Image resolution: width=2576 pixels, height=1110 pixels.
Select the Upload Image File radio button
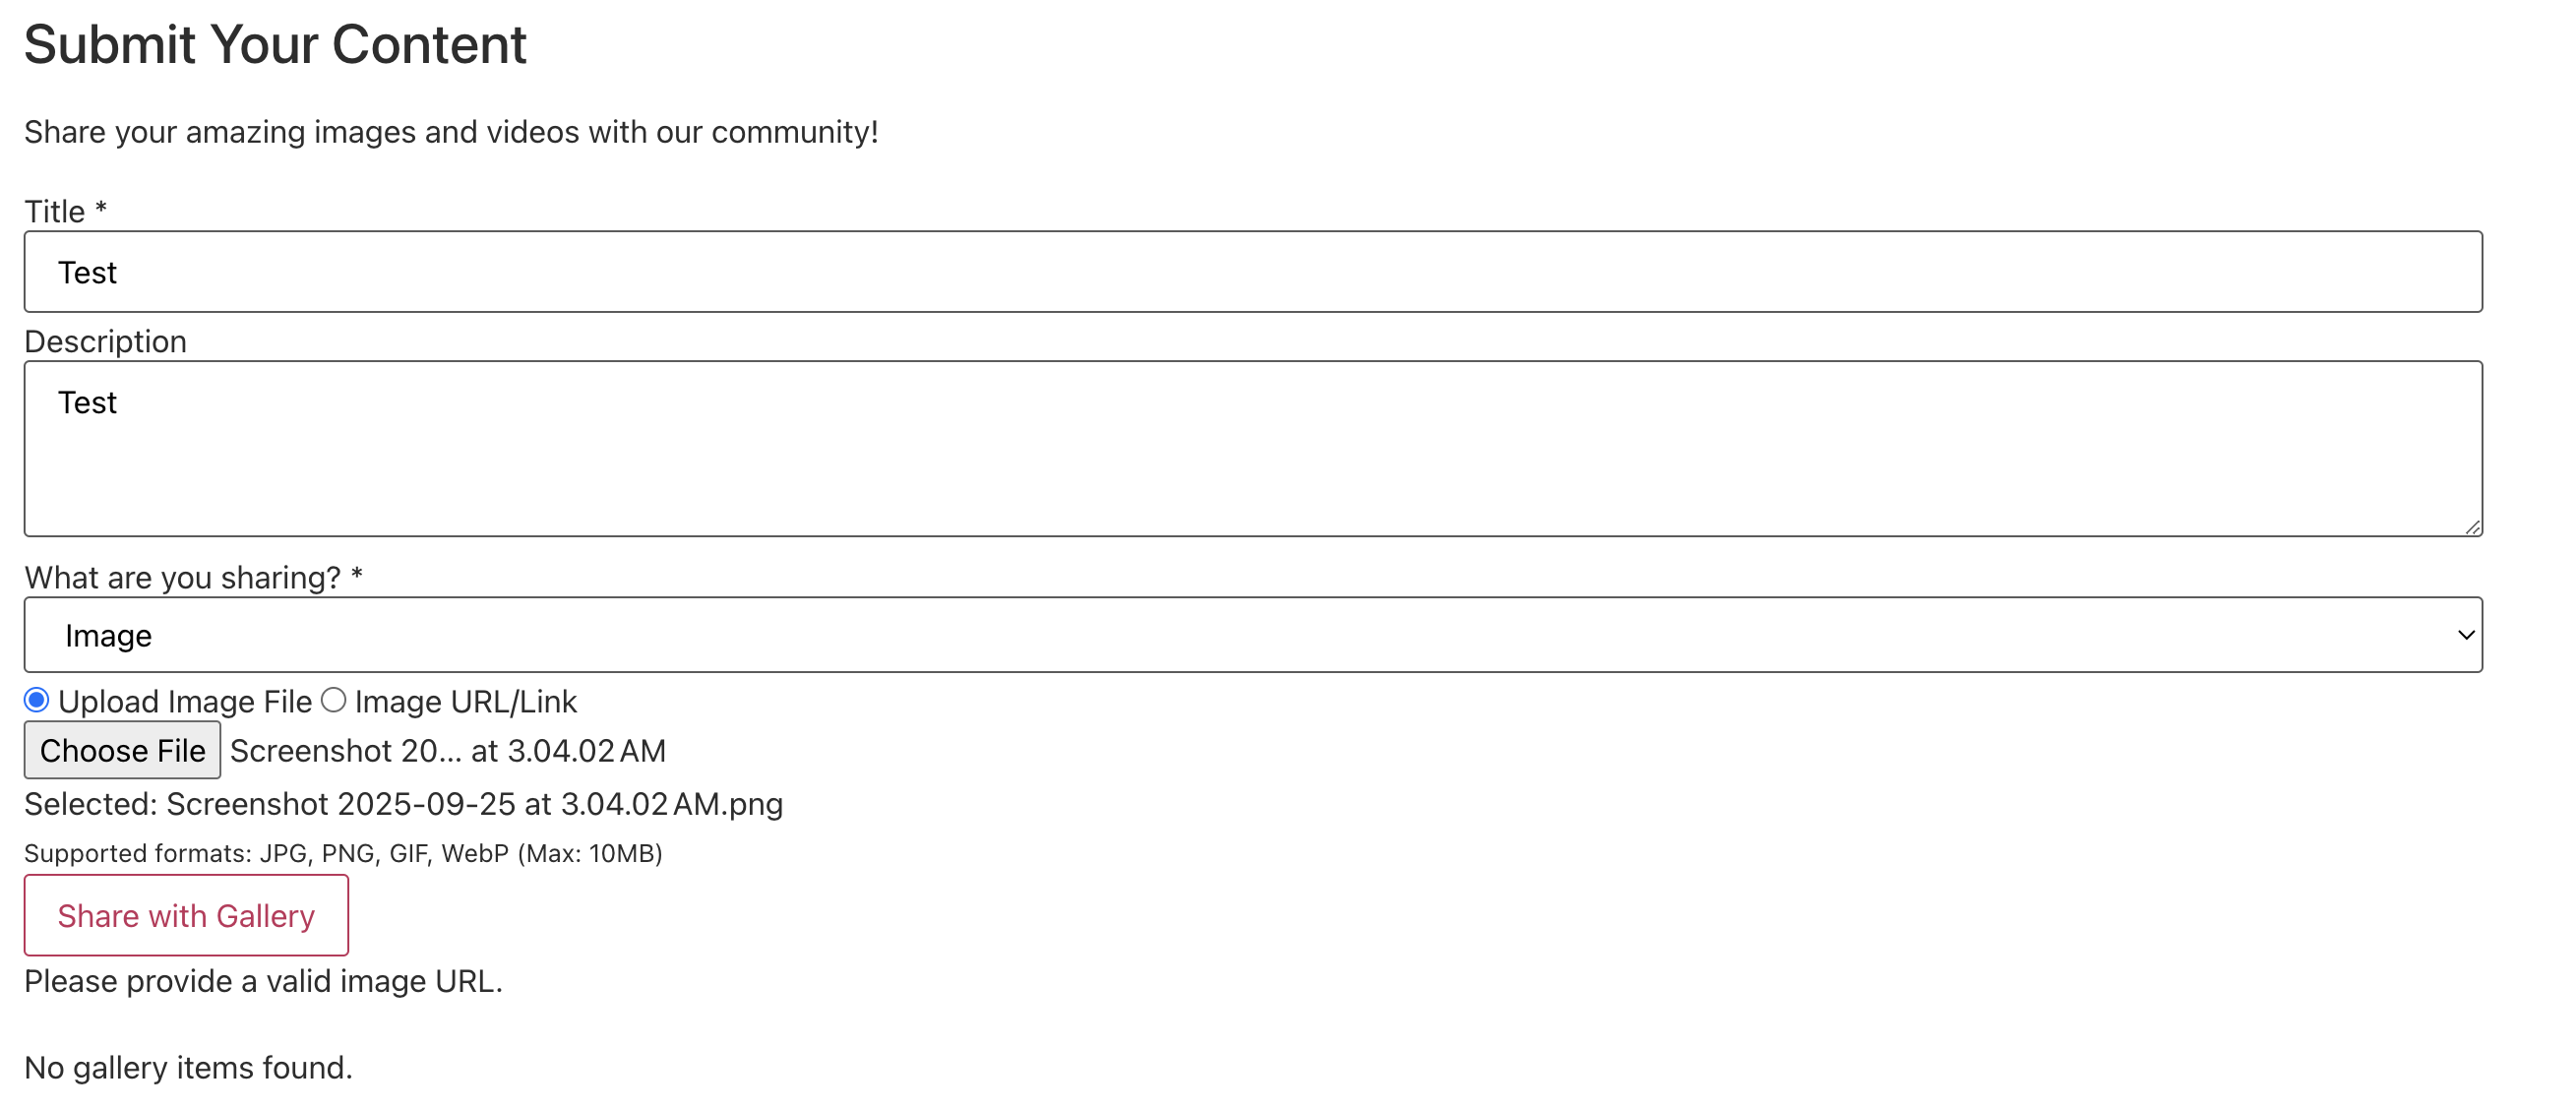(x=37, y=700)
